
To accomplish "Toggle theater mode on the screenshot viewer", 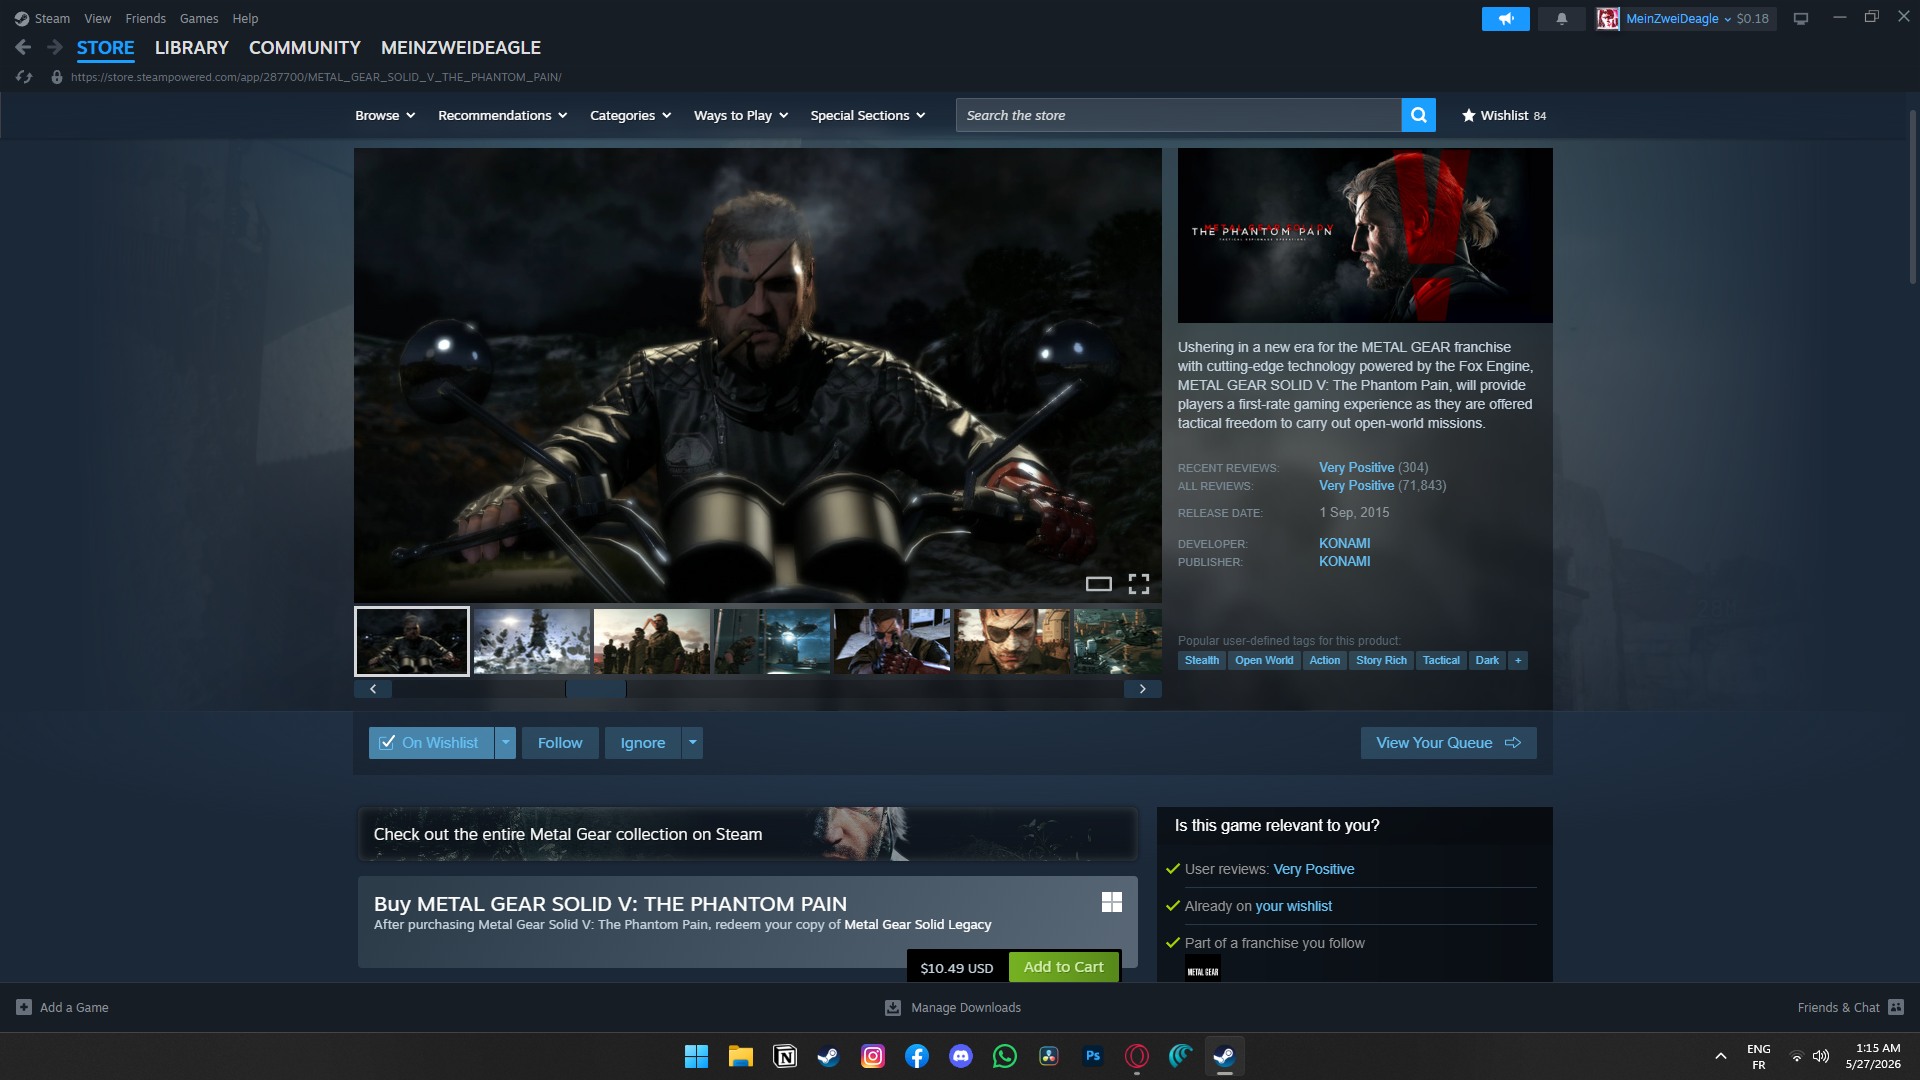I will pyautogui.click(x=1099, y=584).
